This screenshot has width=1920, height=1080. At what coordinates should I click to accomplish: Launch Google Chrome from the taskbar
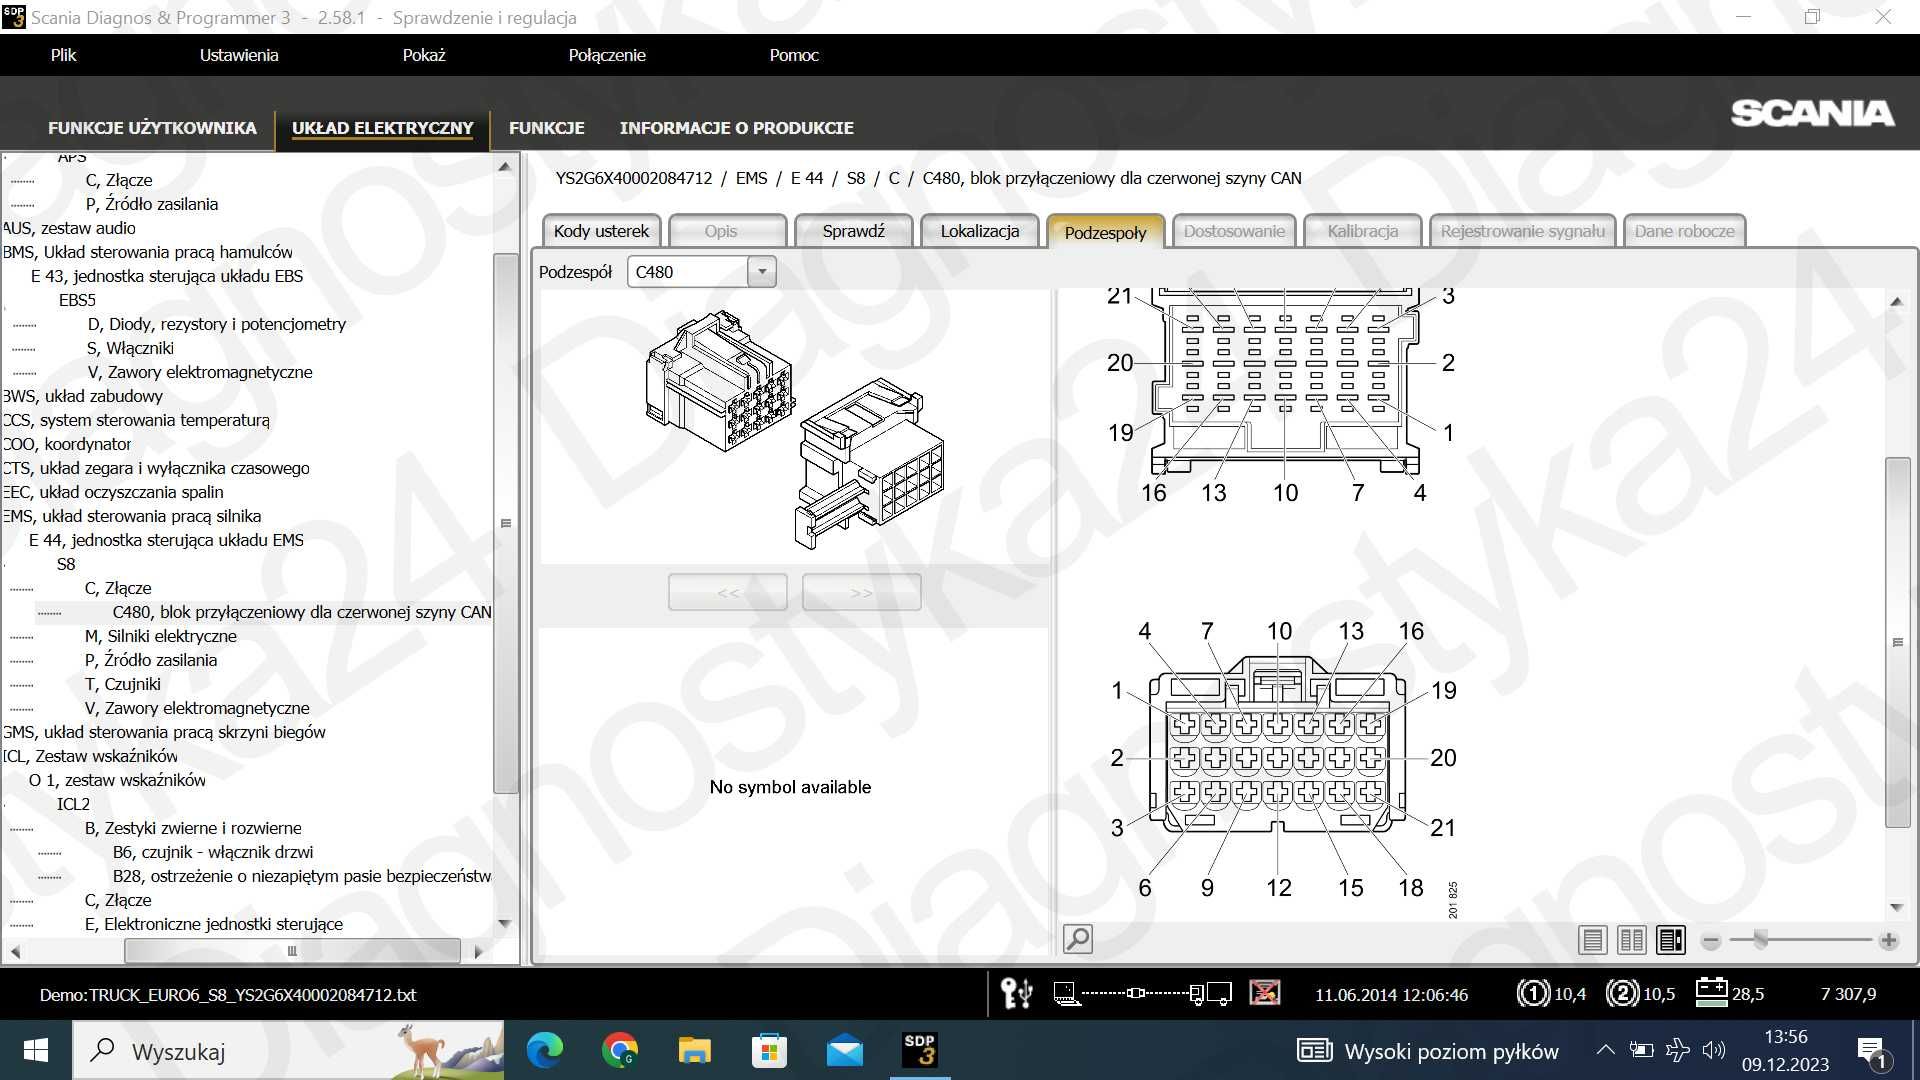tap(620, 1050)
